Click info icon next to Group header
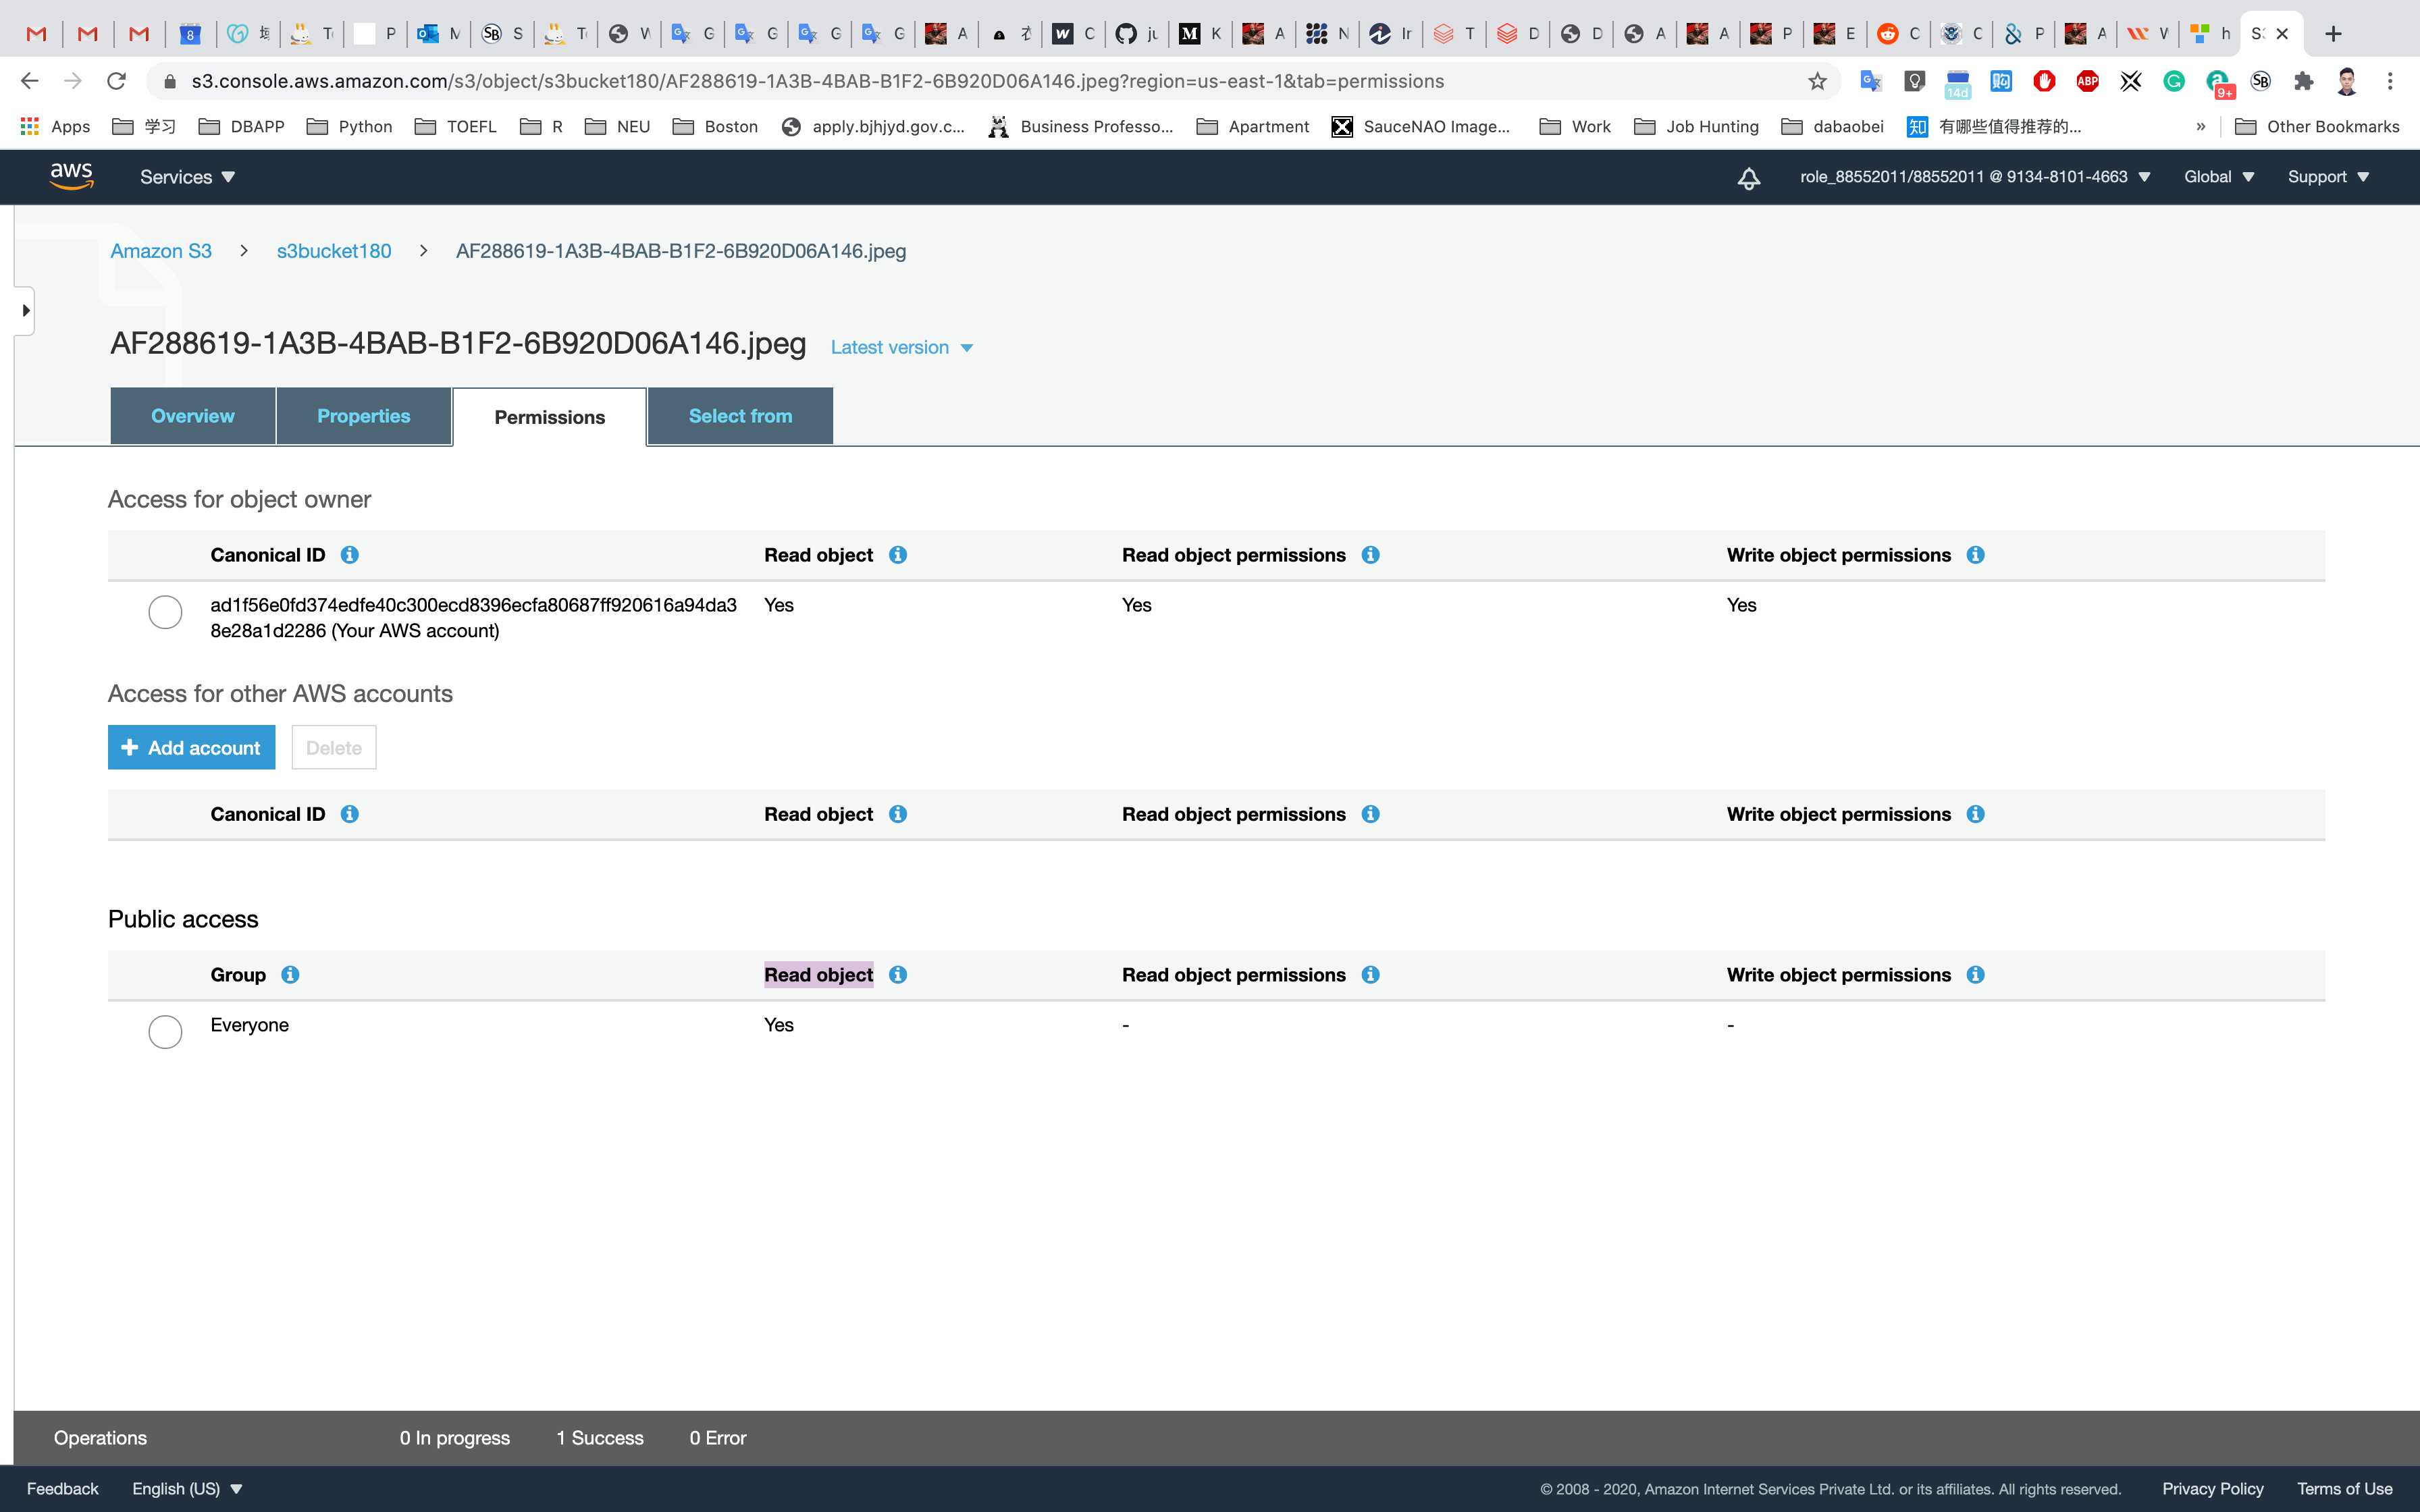Viewport: 2420px width, 1512px height. click(x=290, y=974)
